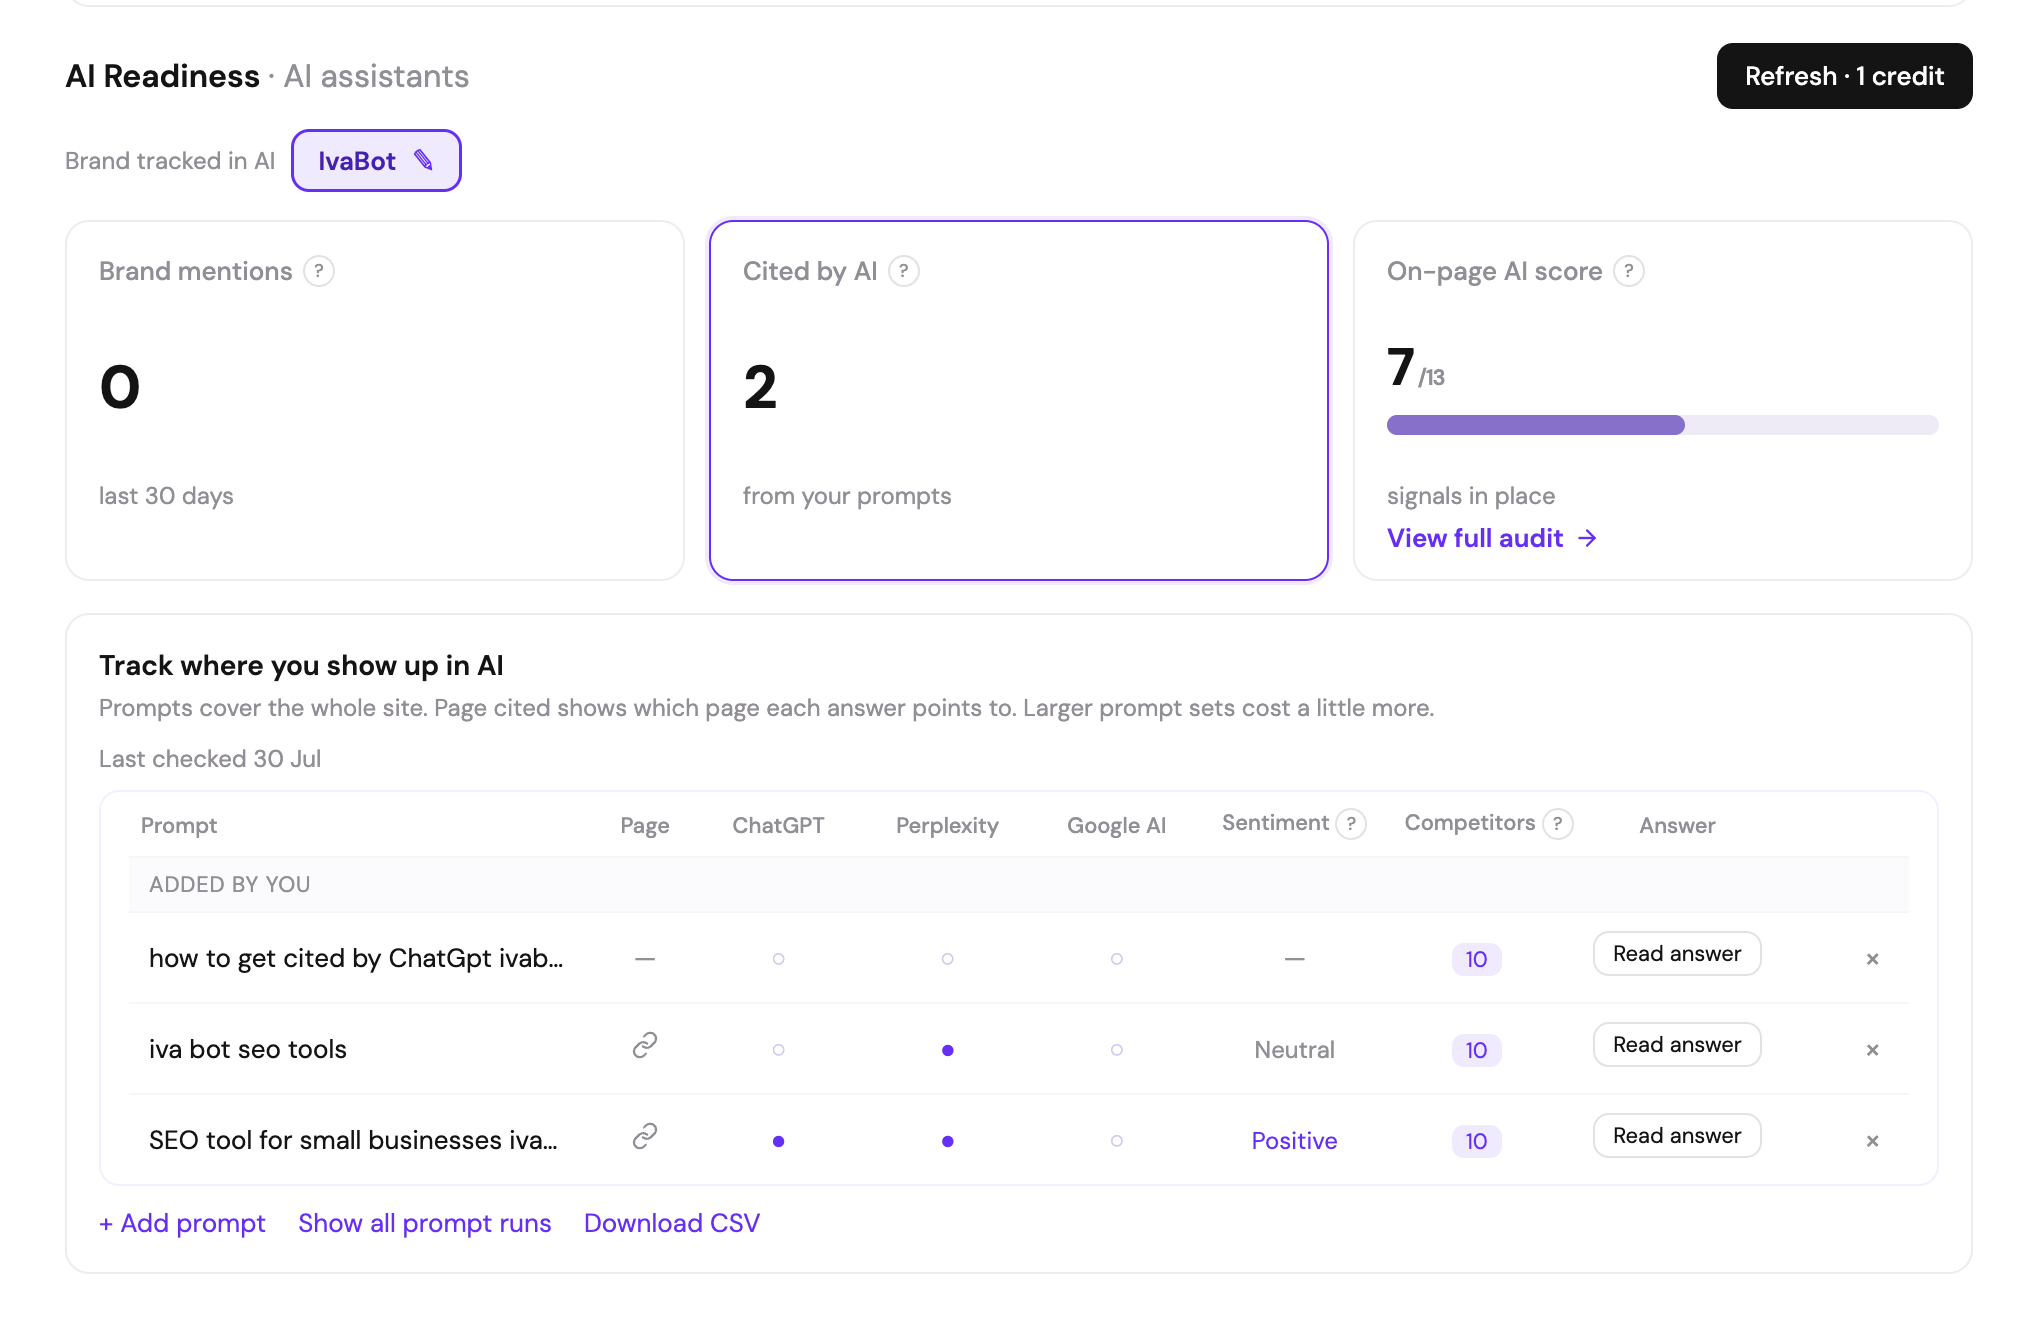Click Perplexity circle for how to get cited row

(947, 959)
